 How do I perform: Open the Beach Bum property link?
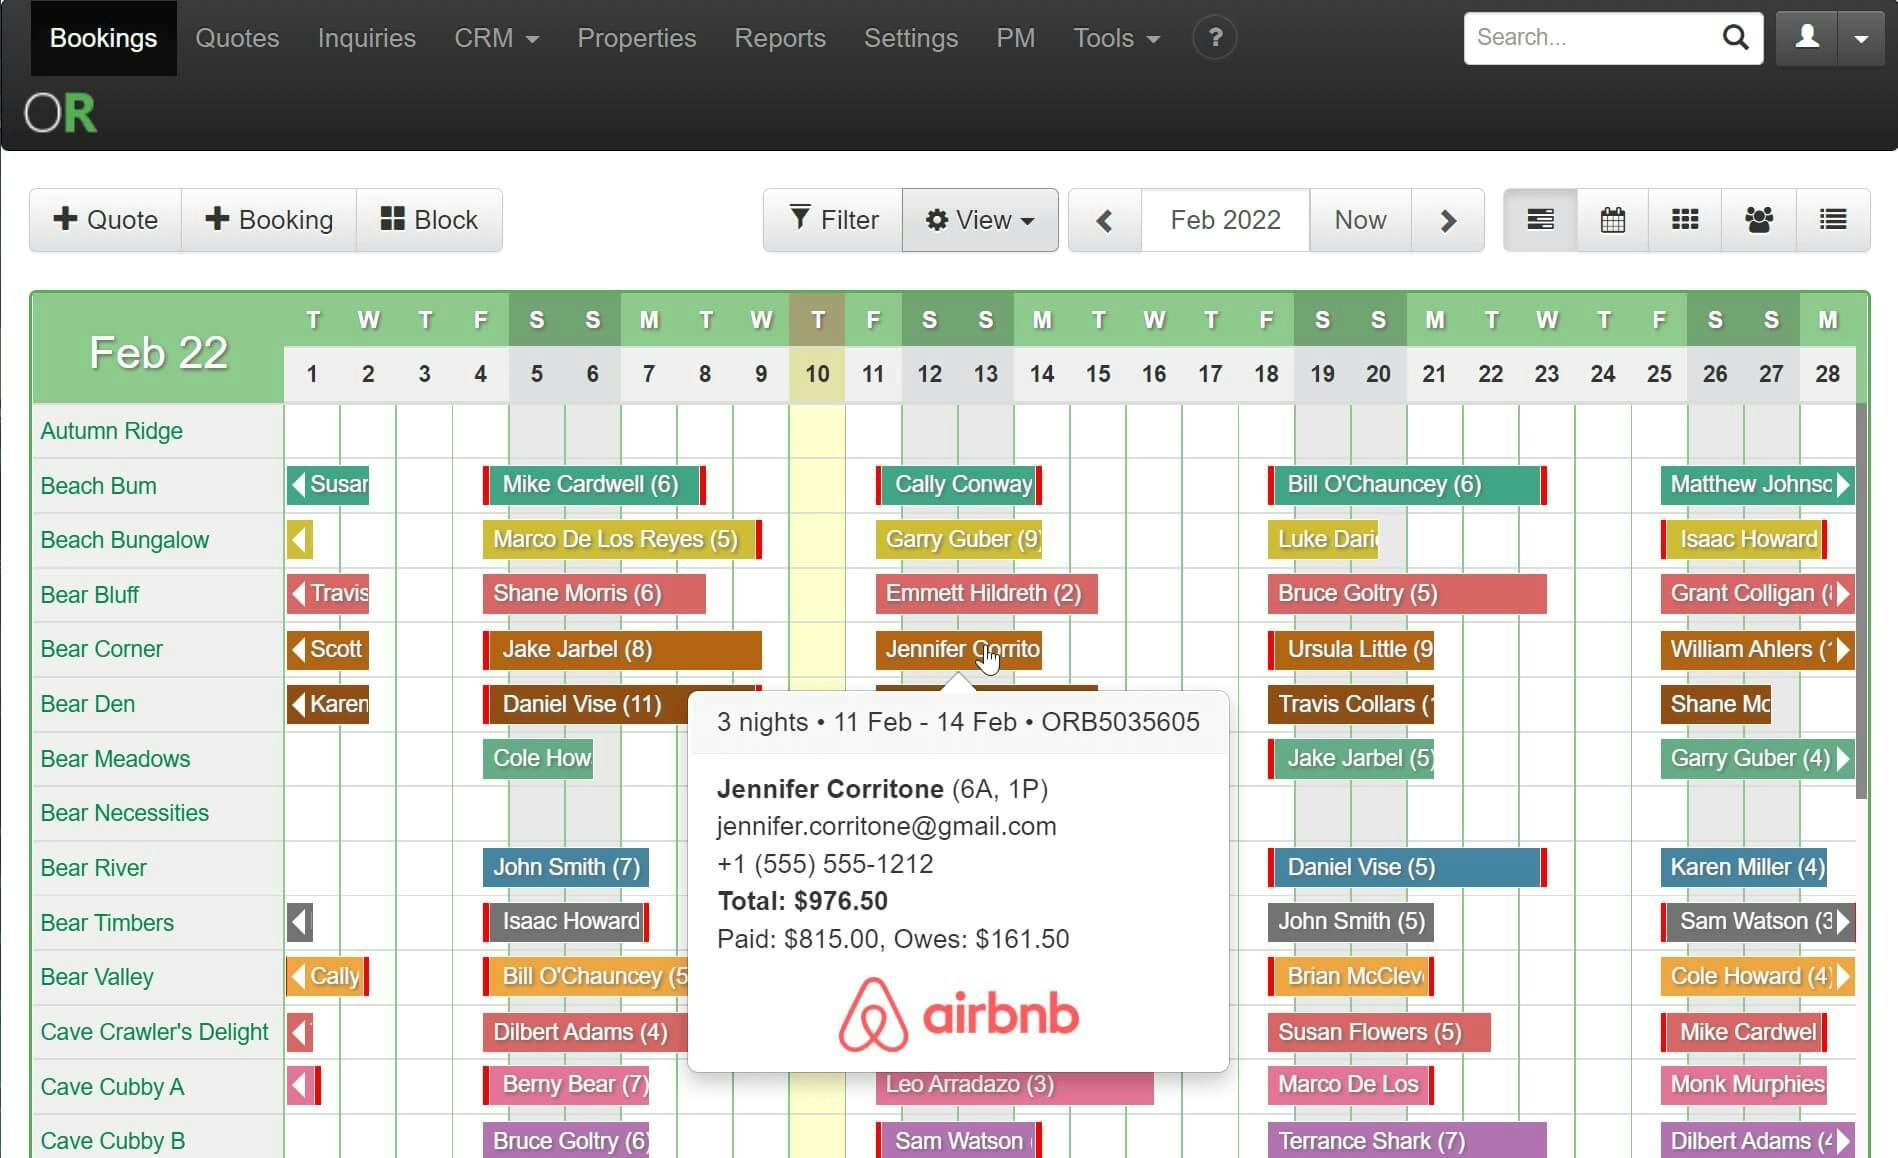99,486
